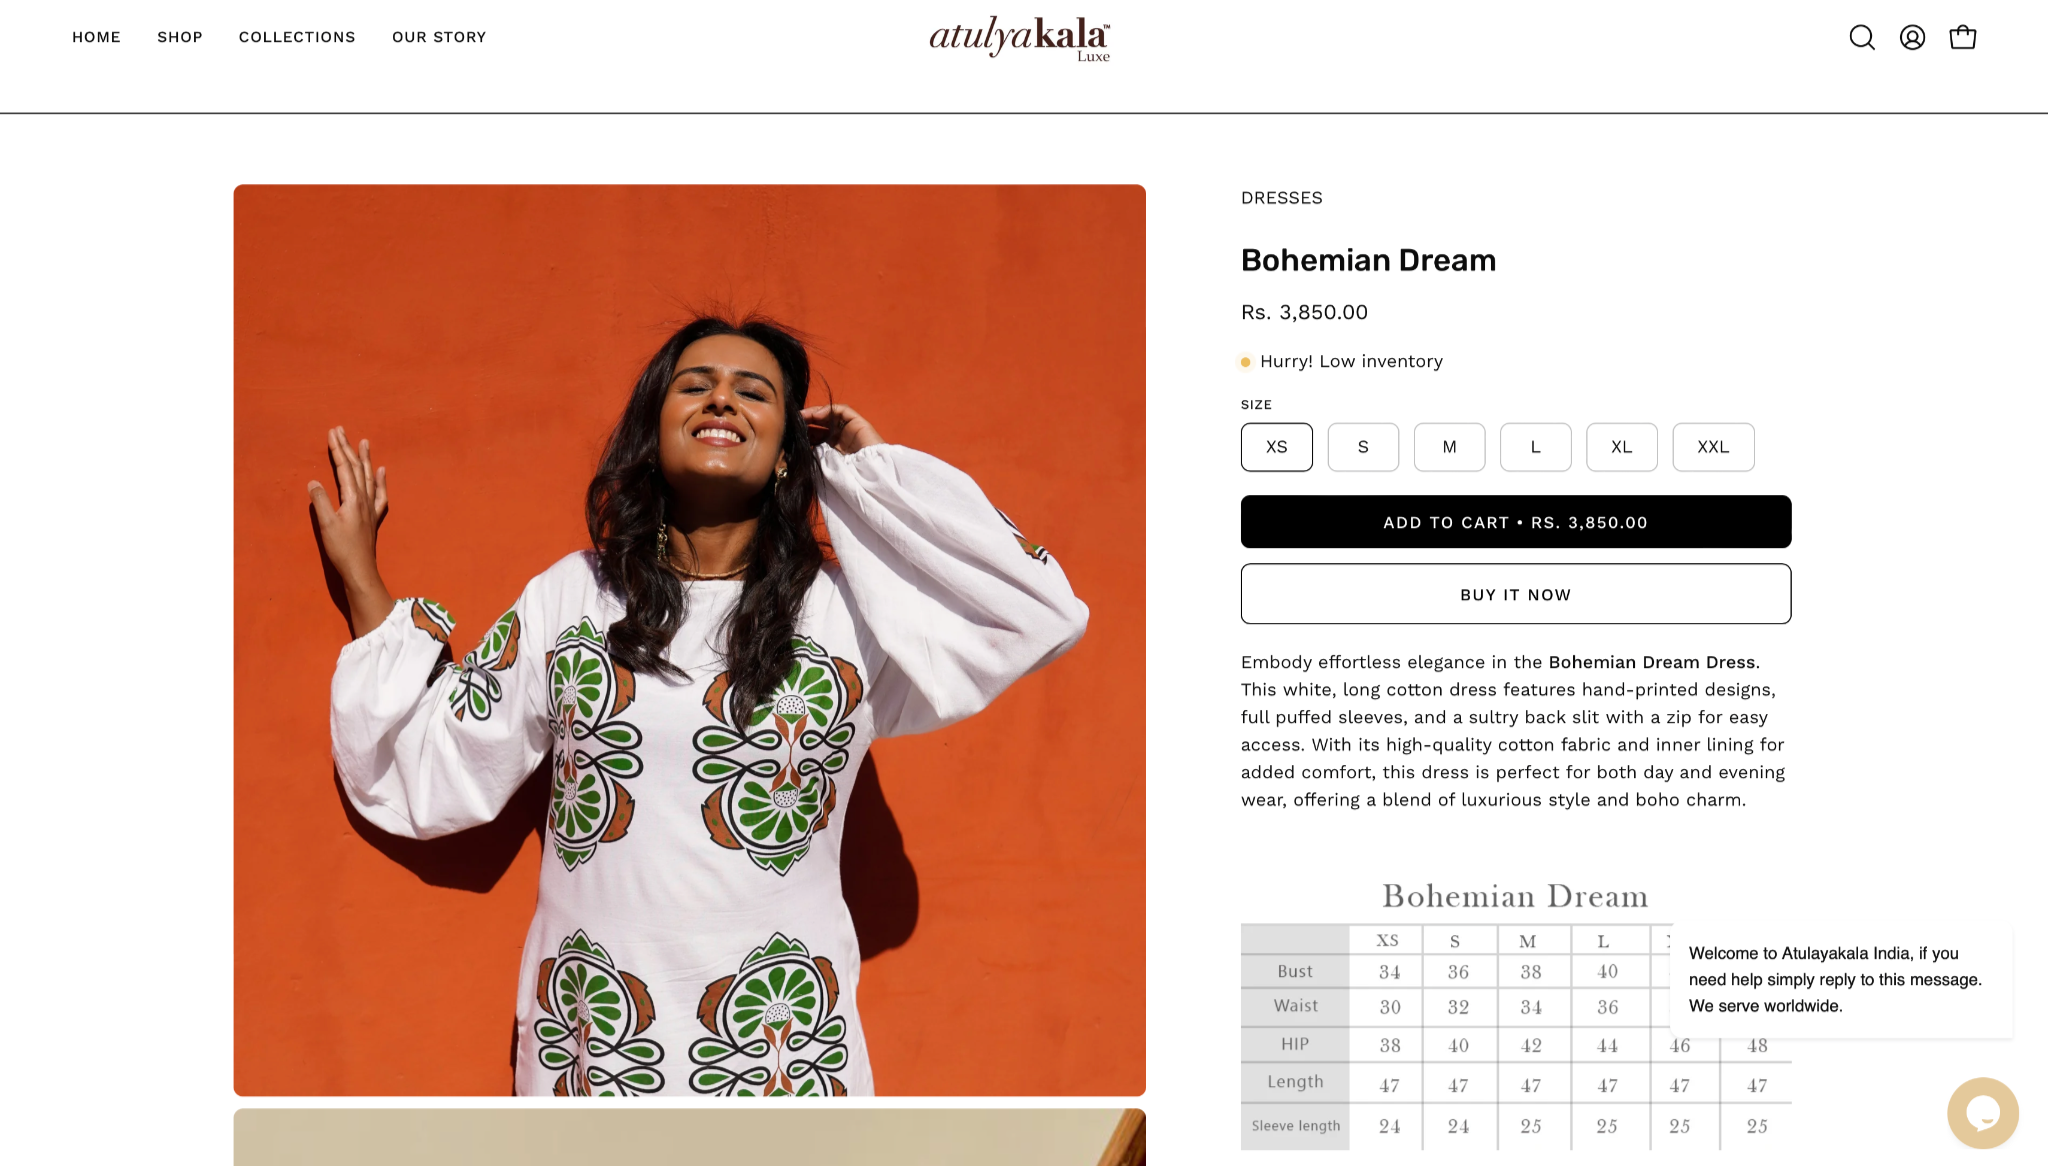Open the shopping bag cart icon
The height and width of the screenshot is (1166, 2048).
[1963, 37]
